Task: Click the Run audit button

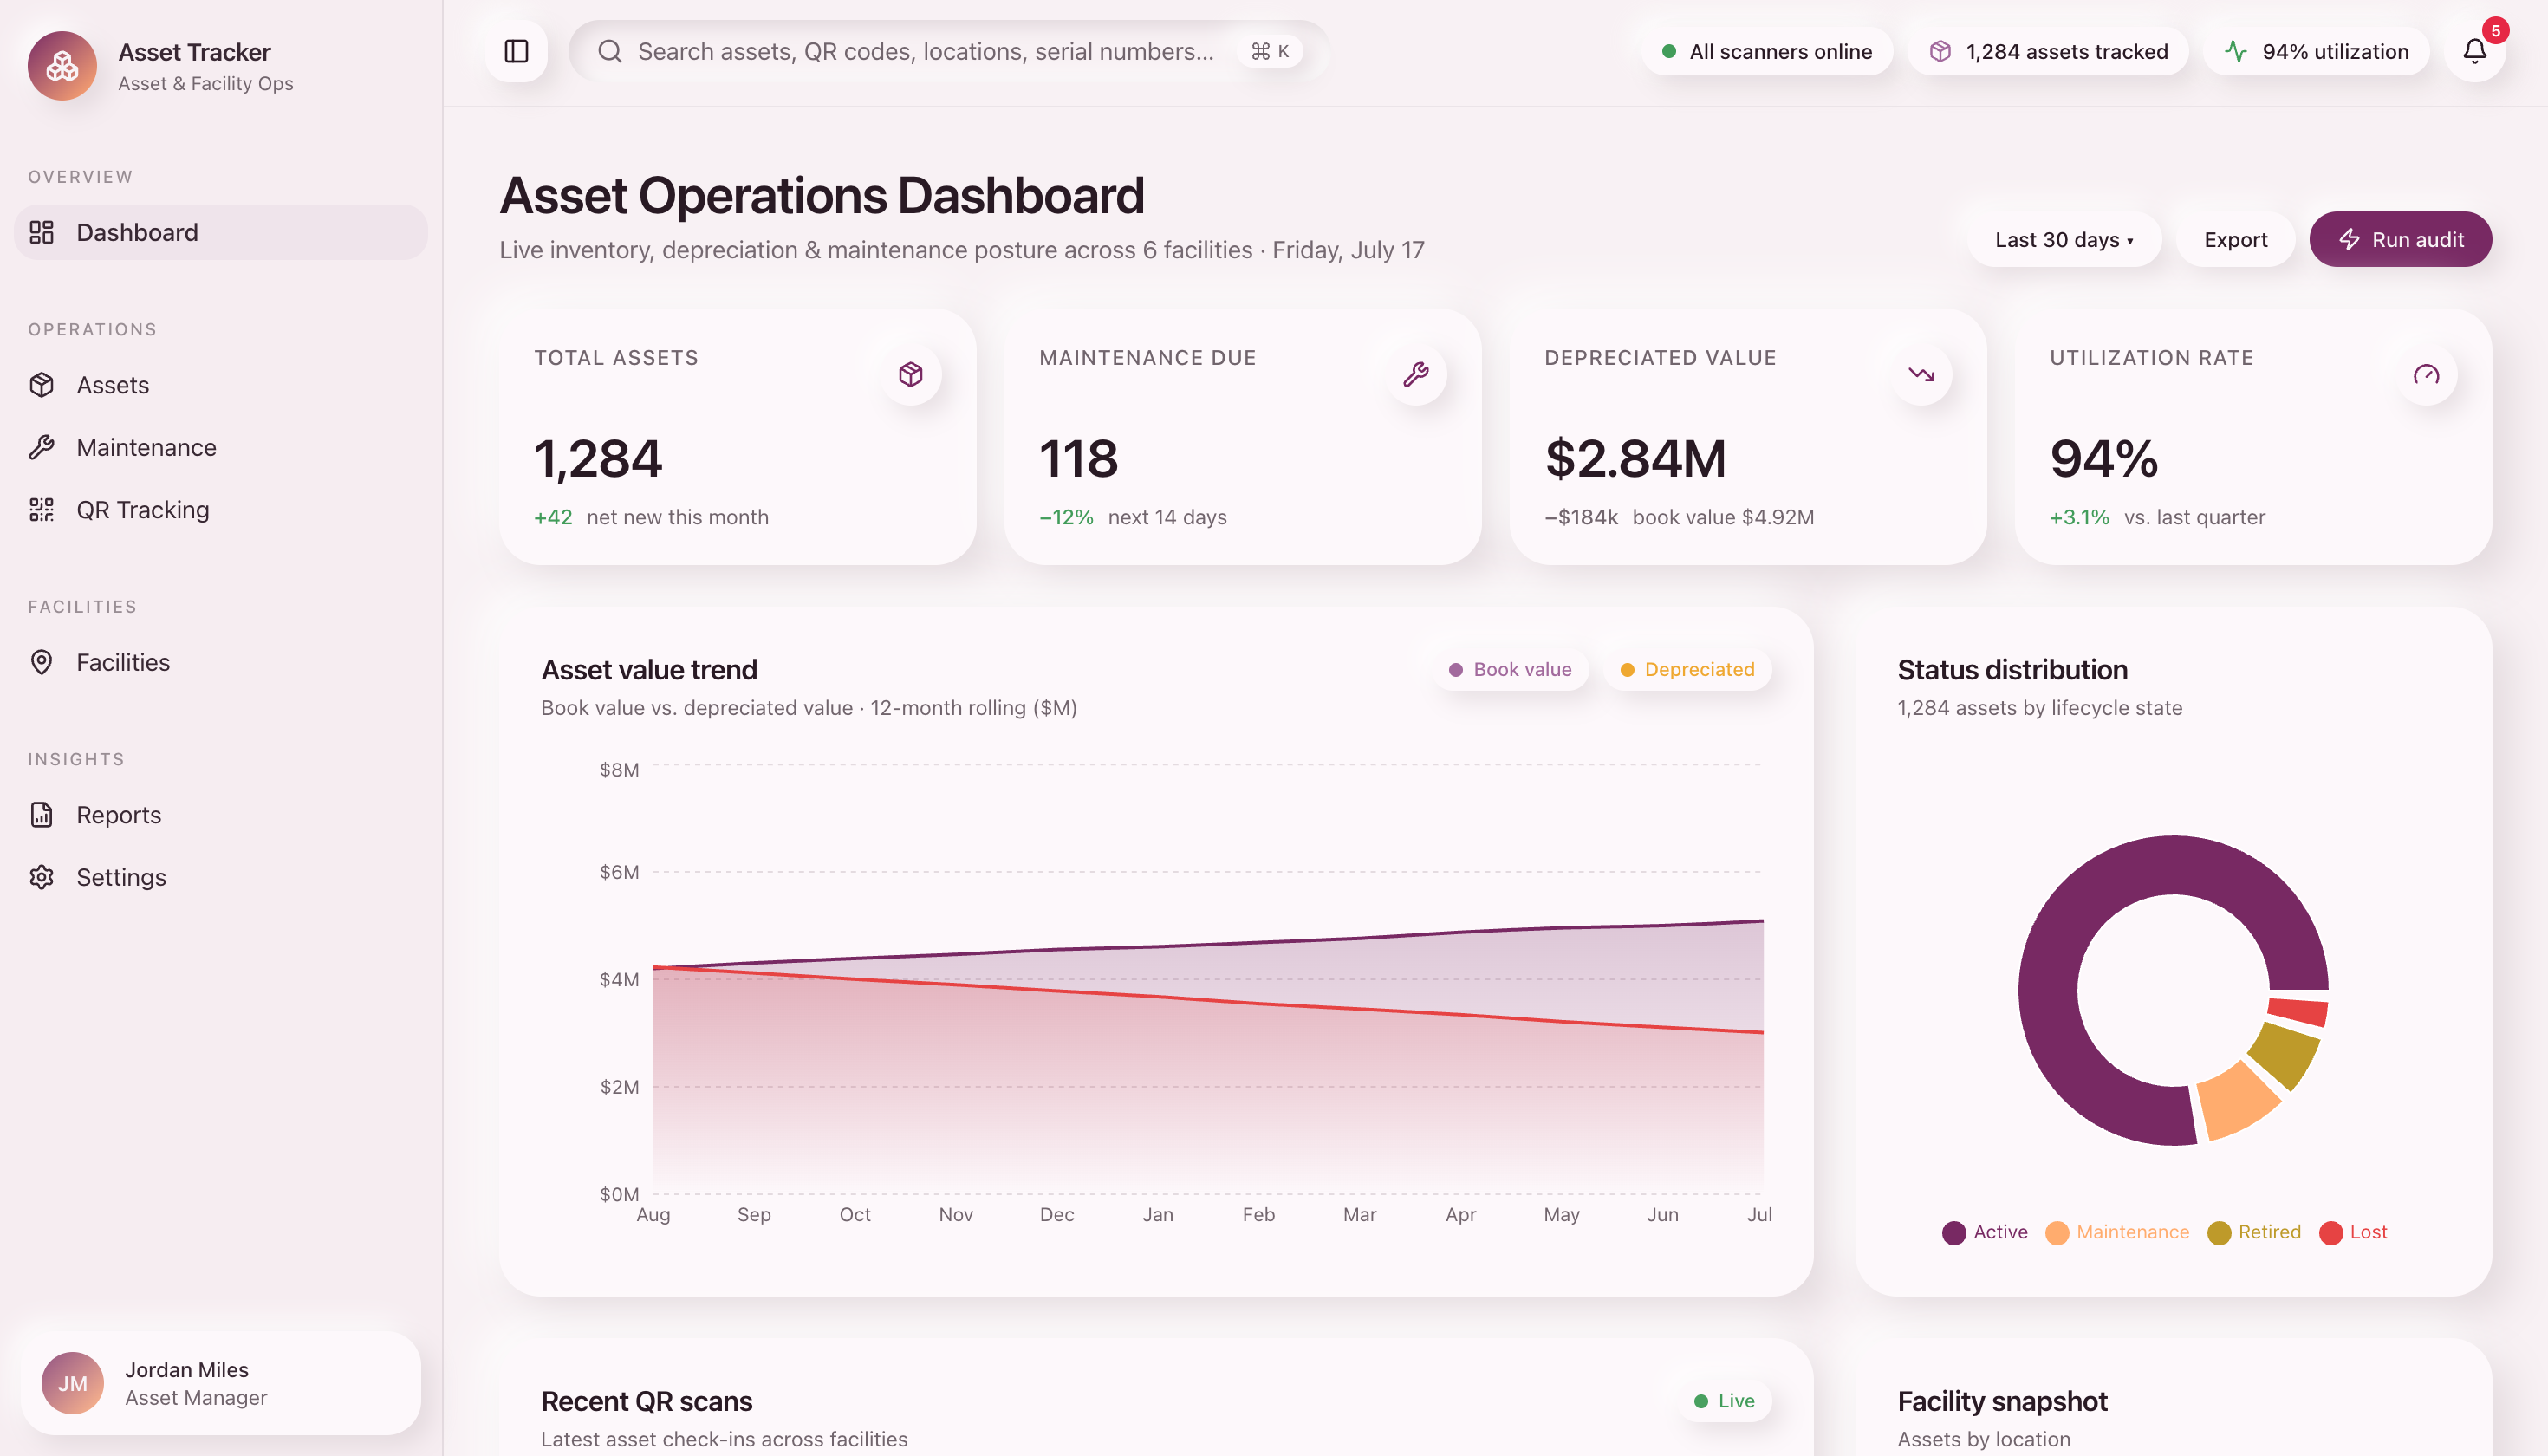Action: 2400,239
